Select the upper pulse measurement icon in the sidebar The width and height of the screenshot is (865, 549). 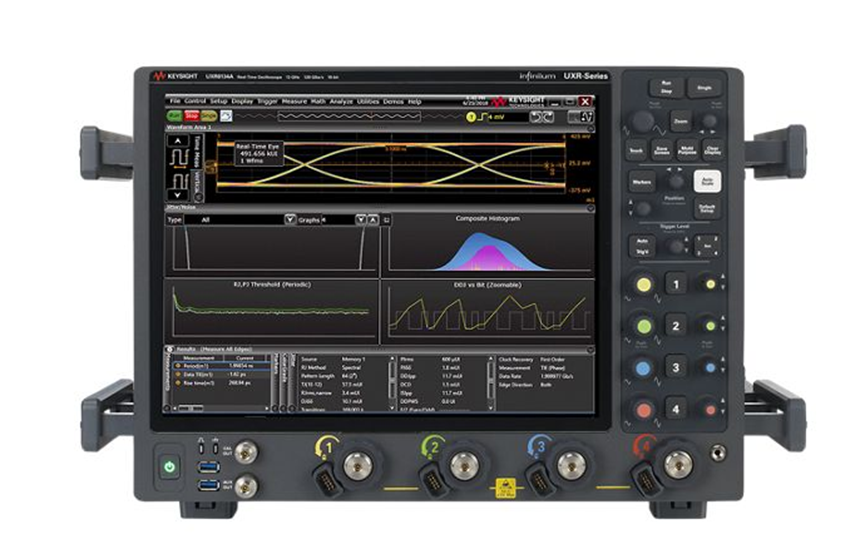(x=179, y=158)
